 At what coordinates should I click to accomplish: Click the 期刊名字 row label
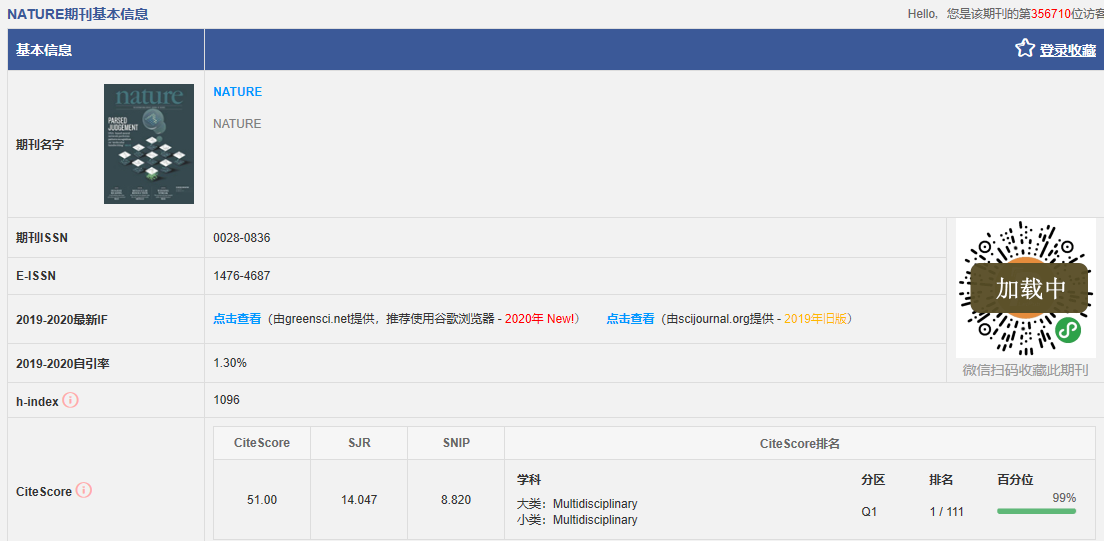(39, 144)
